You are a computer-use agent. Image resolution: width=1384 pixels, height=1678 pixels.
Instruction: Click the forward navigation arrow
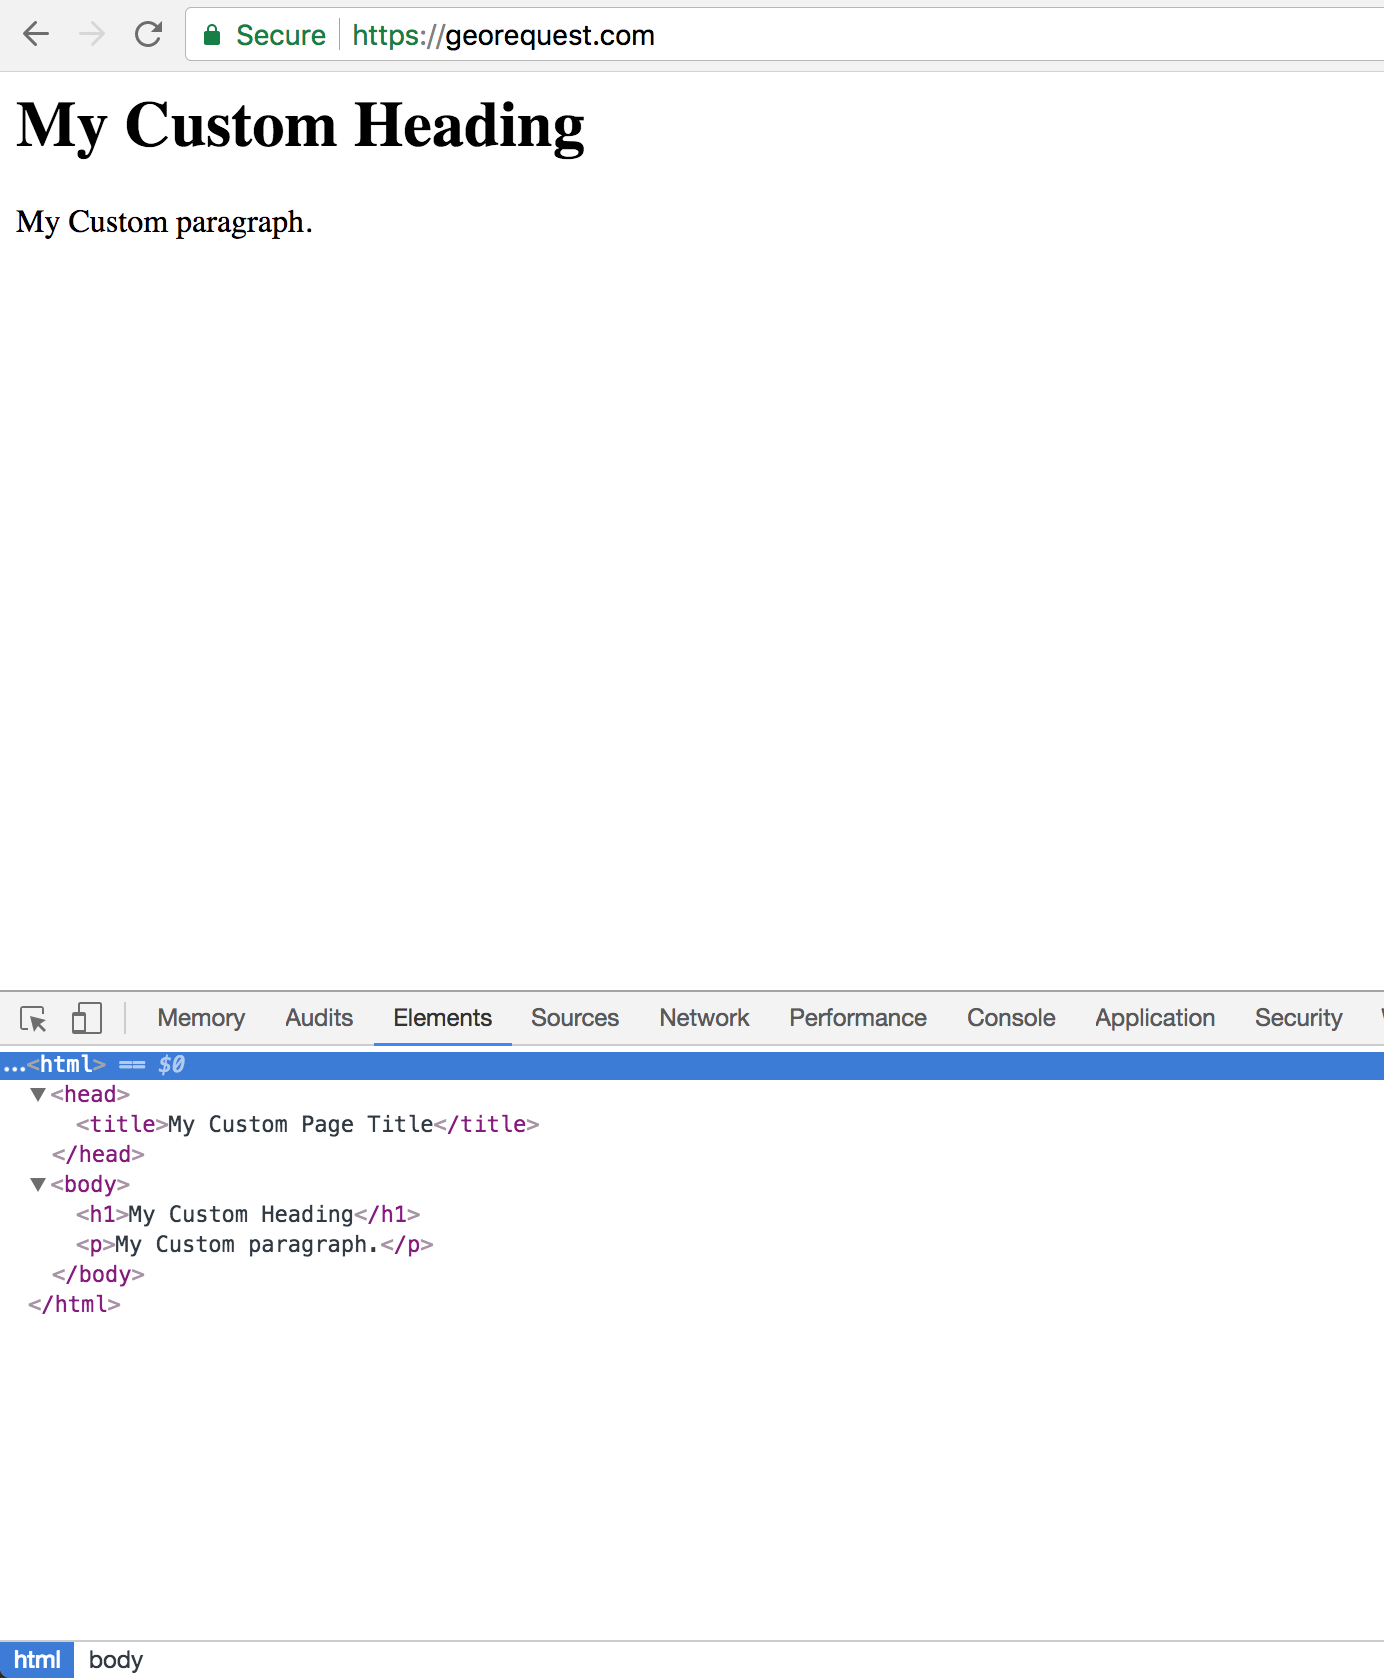pyautogui.click(x=92, y=35)
